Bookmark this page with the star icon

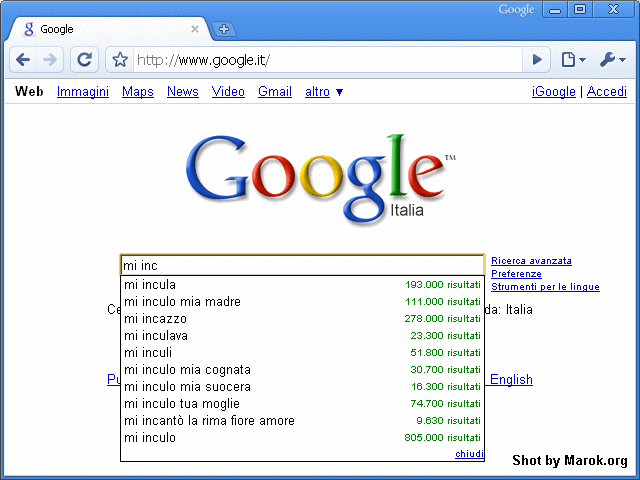pyautogui.click(x=120, y=60)
